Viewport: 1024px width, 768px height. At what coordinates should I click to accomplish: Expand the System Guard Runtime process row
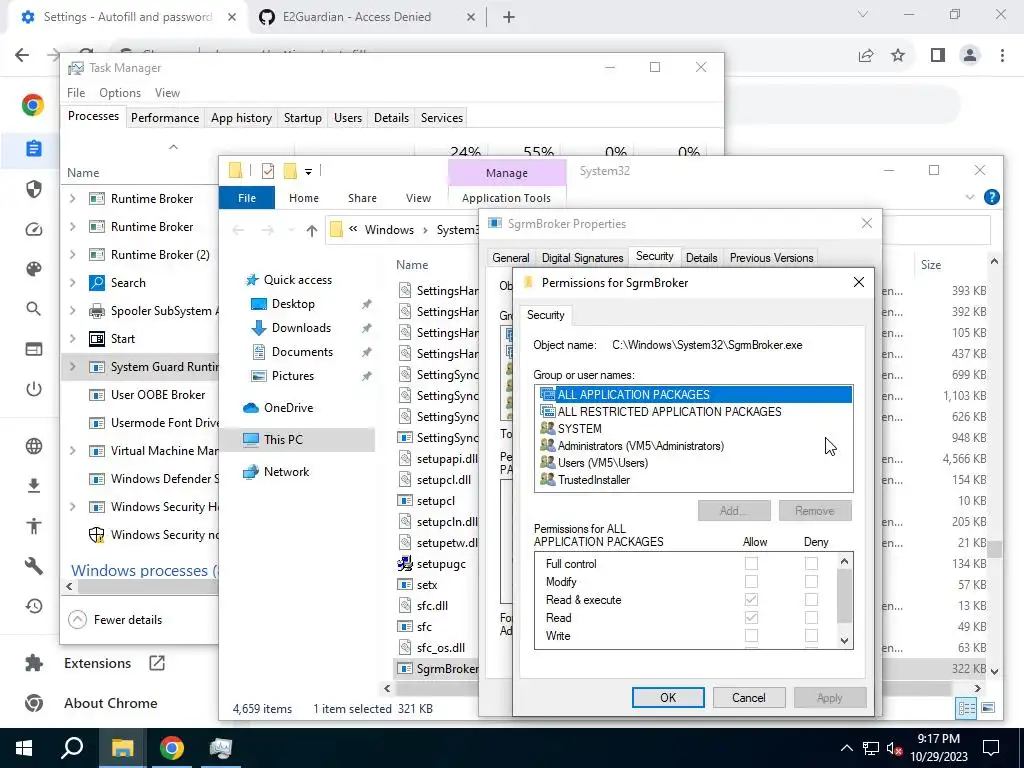click(x=72, y=367)
